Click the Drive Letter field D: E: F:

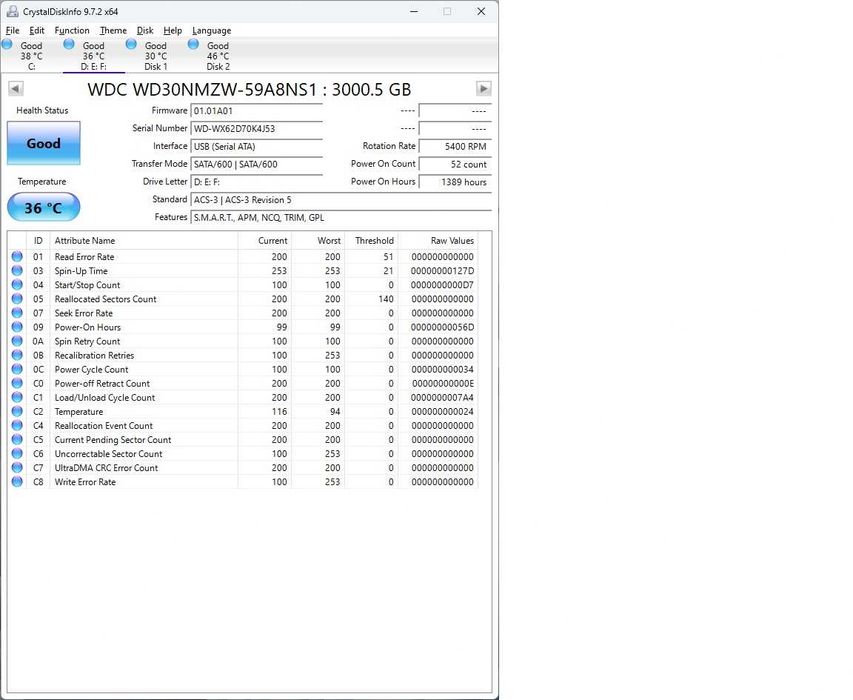[x=257, y=182]
